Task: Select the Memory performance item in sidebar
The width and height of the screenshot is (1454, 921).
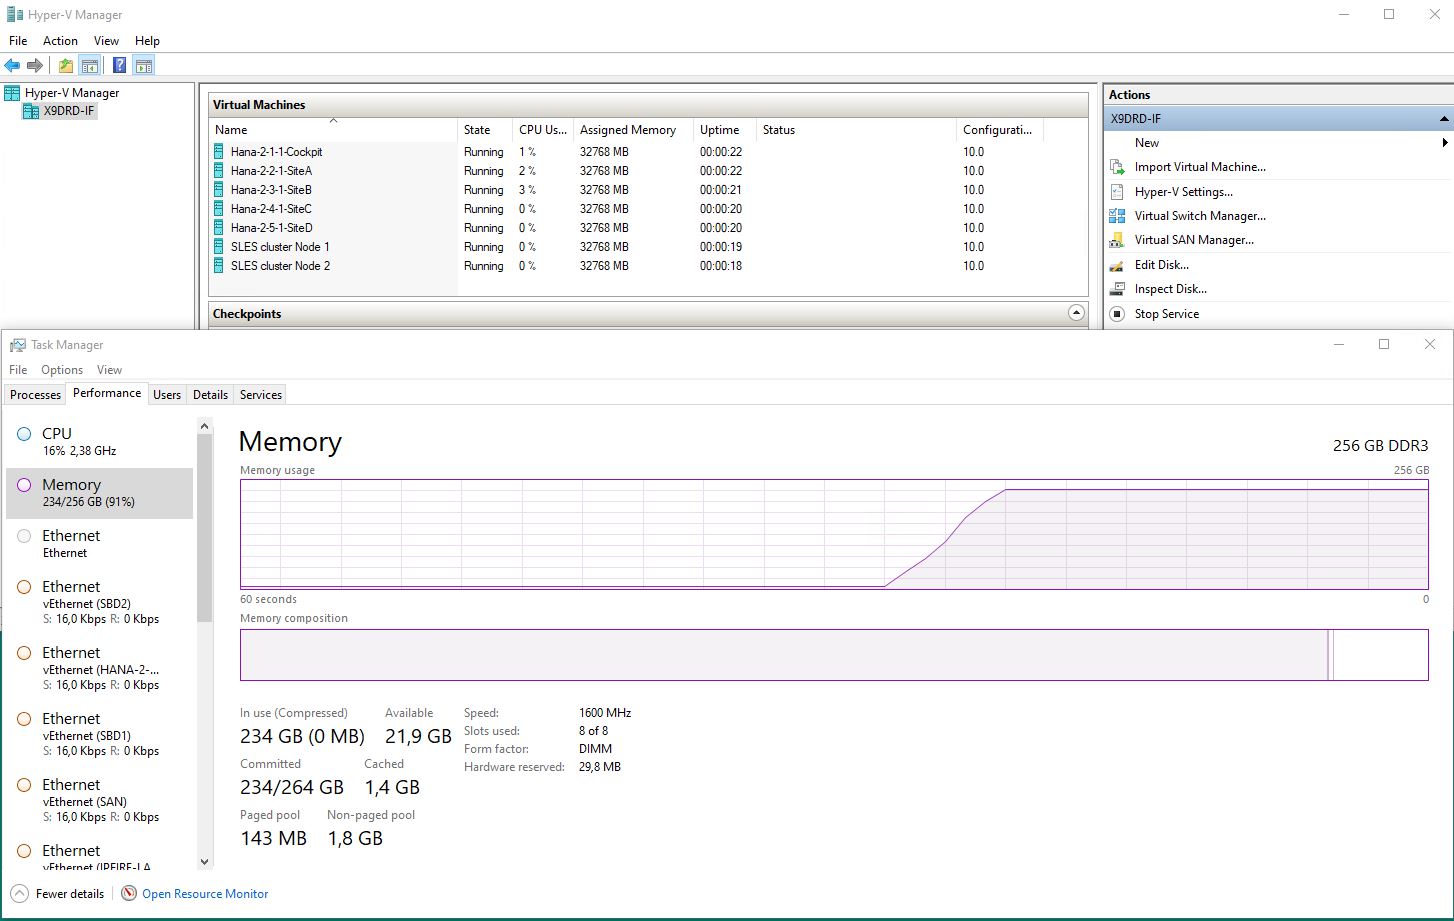Action: coord(100,493)
